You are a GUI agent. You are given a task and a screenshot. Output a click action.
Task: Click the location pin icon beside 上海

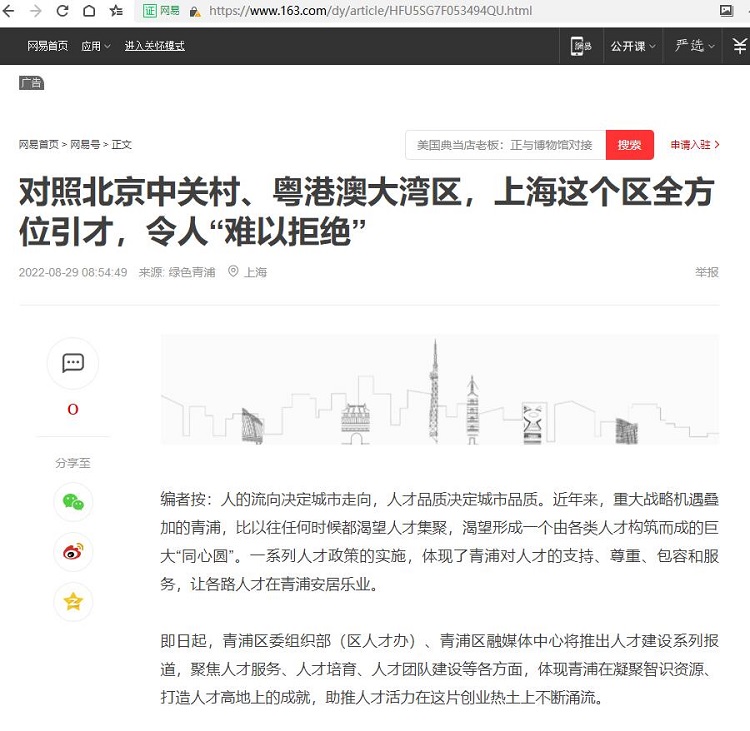pos(233,272)
